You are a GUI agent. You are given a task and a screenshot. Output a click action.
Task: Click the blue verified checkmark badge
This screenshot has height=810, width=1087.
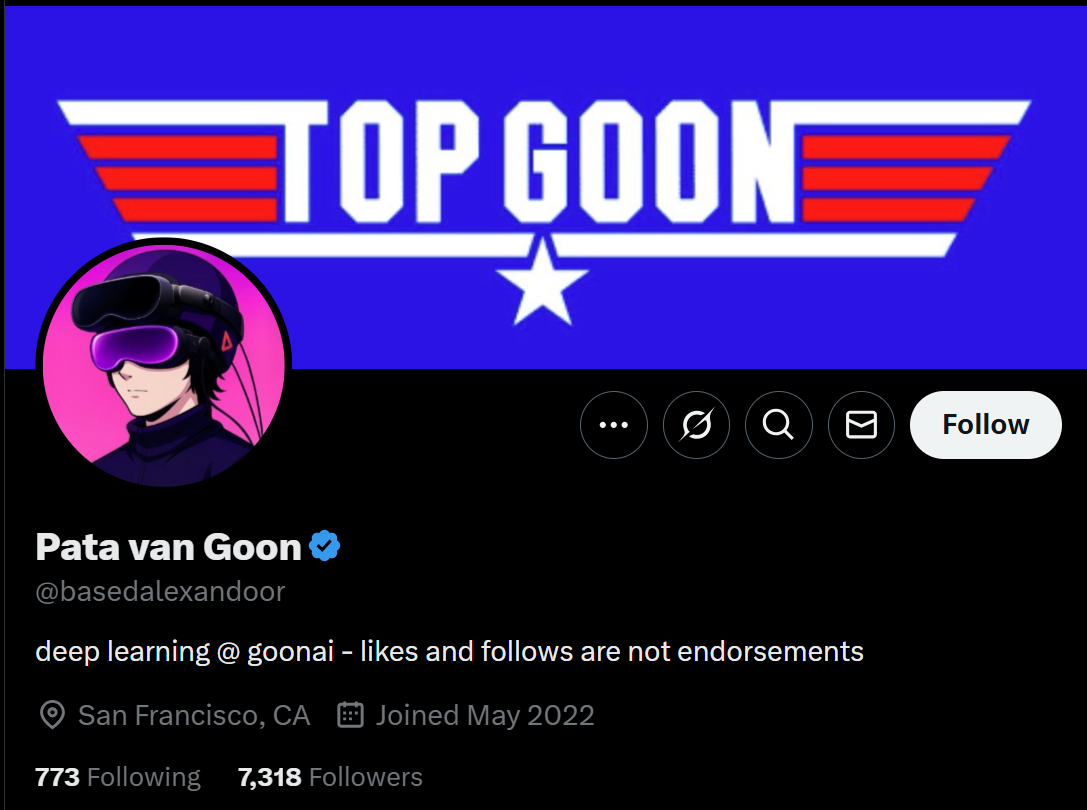(324, 546)
